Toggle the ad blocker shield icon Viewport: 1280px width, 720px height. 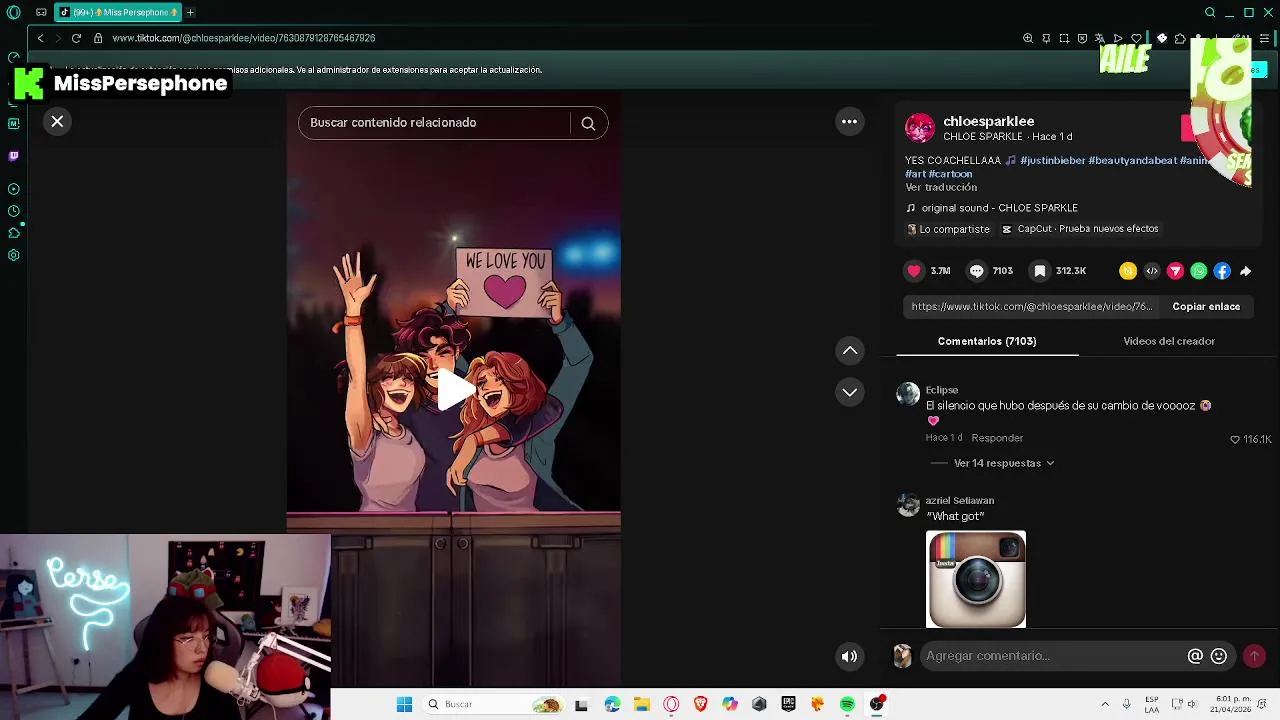pyautogui.click(x=1082, y=38)
